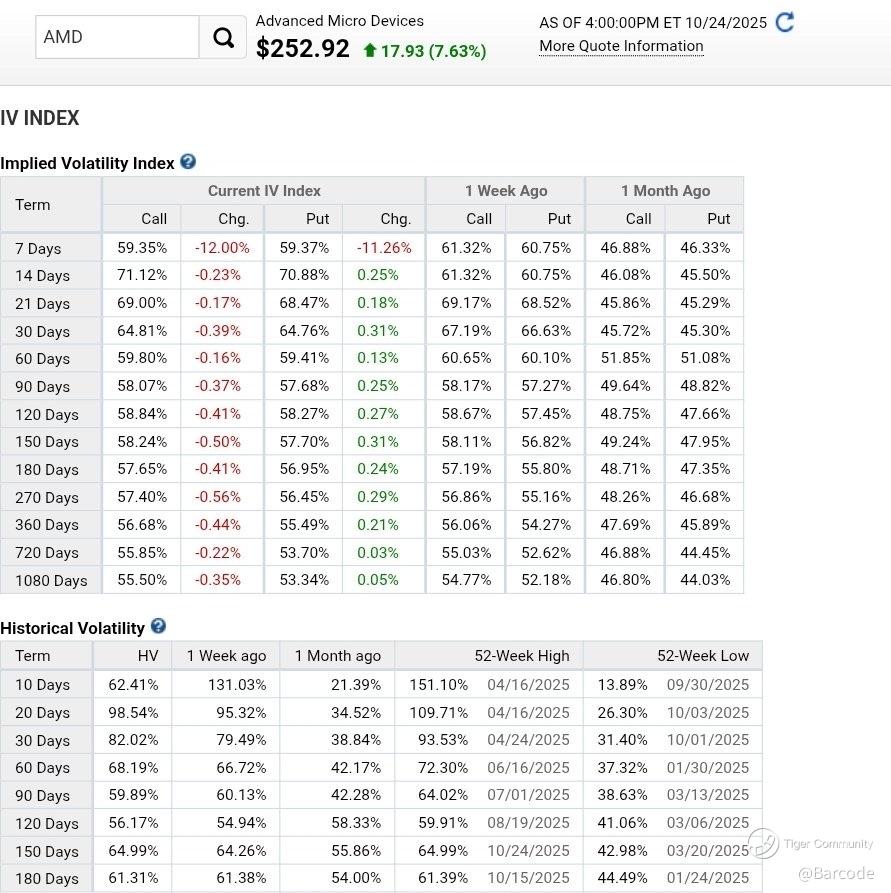Viewport: 891px width, 893px height.
Task: Open Historical Volatility help icon
Action: [x=158, y=626]
